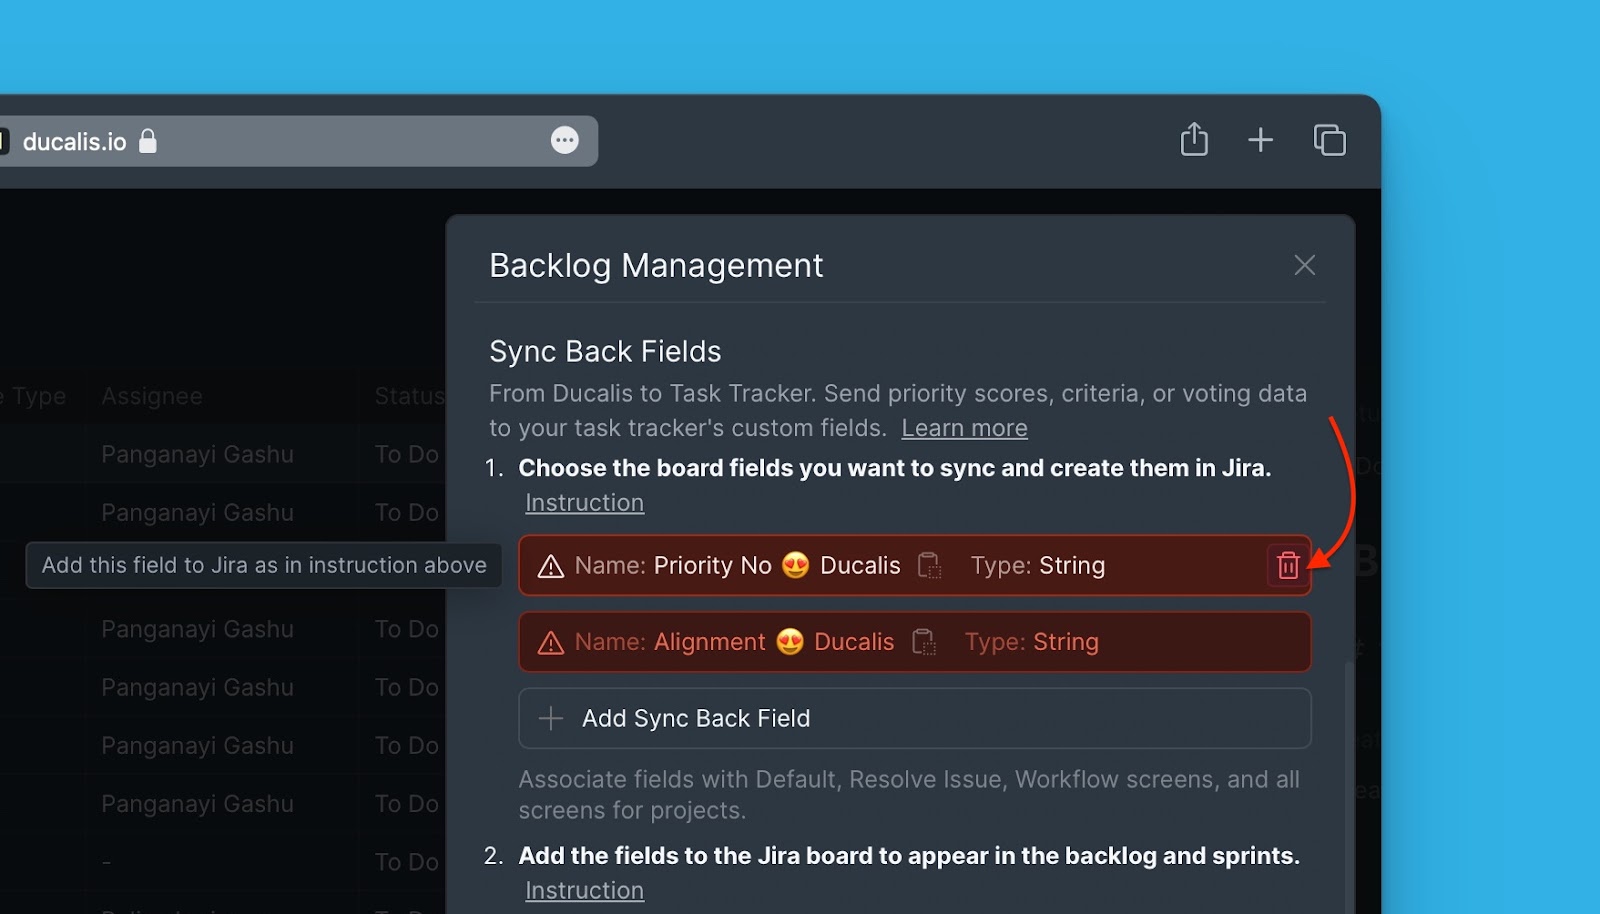The width and height of the screenshot is (1600, 914).
Task: Click plus icon in Add Sync Back Field
Action: (x=551, y=718)
